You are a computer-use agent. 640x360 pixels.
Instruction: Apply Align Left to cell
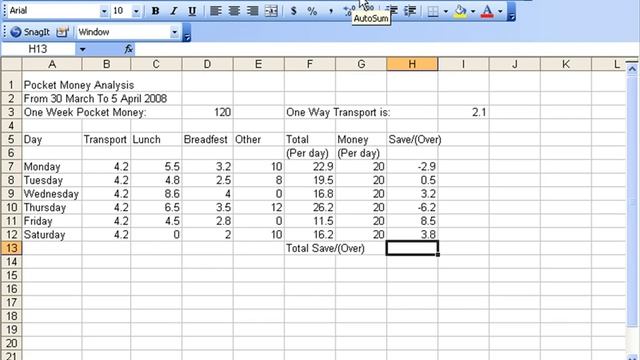coord(216,11)
